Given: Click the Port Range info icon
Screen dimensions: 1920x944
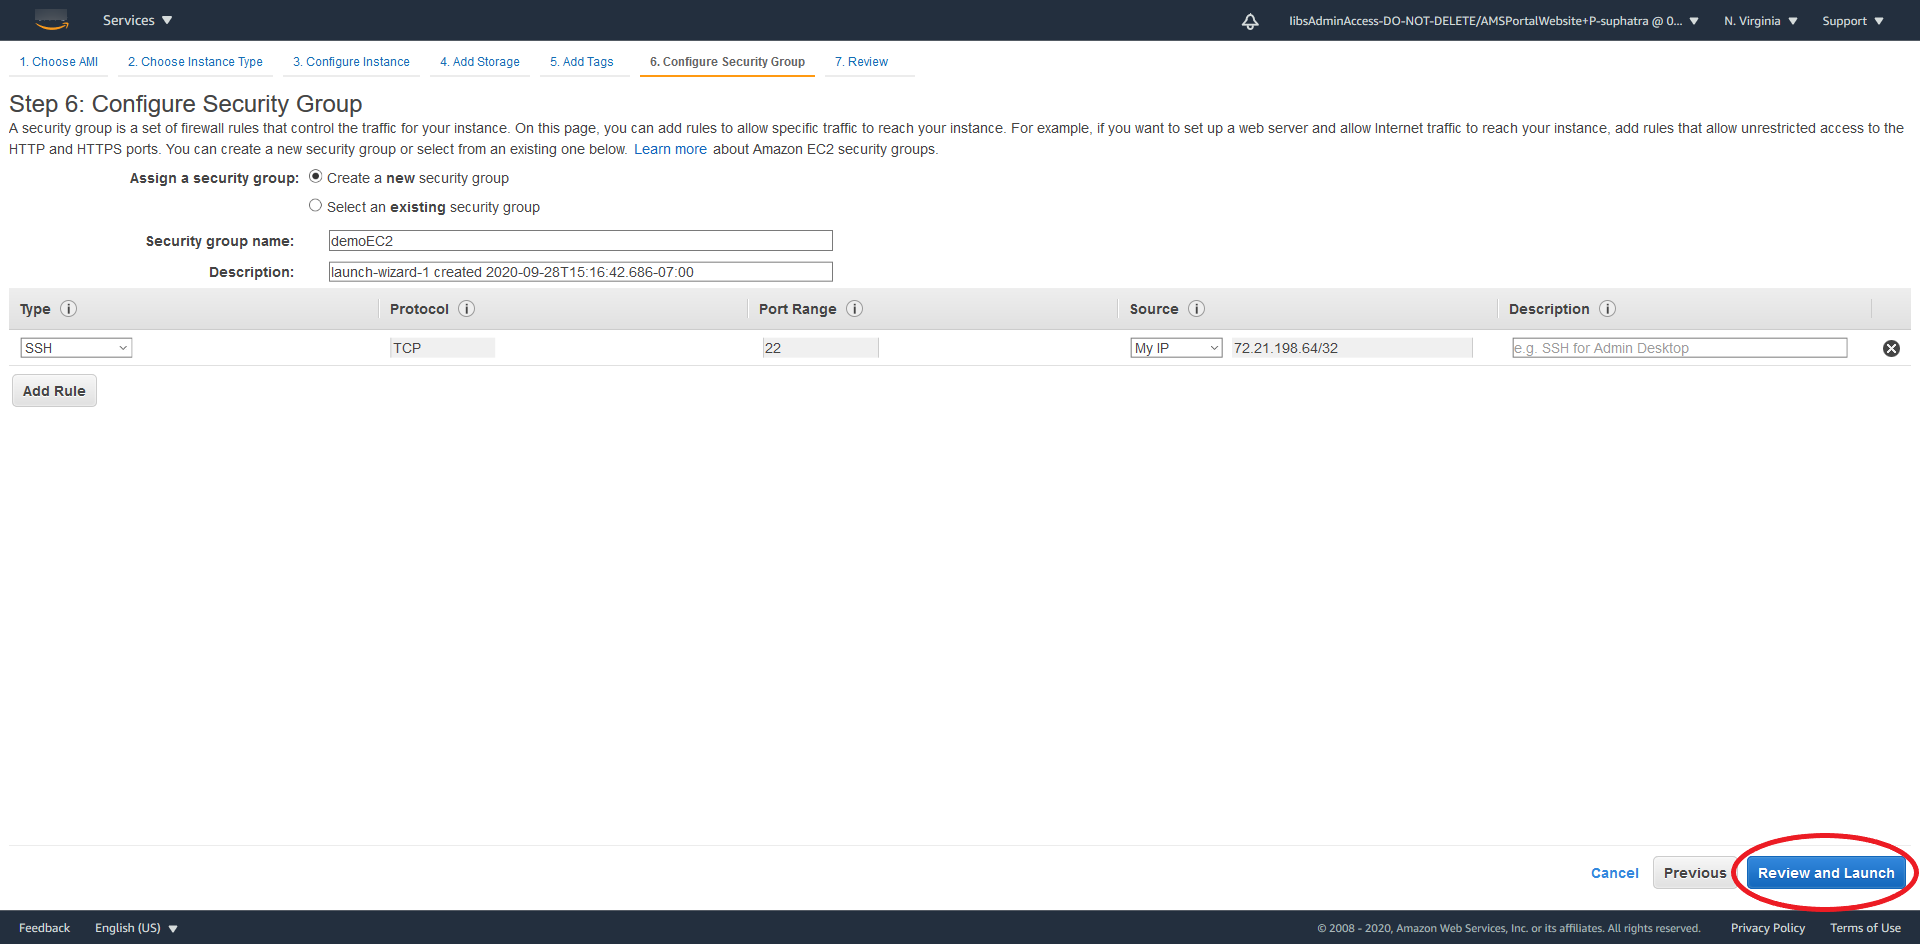Looking at the screenshot, I should click(855, 309).
